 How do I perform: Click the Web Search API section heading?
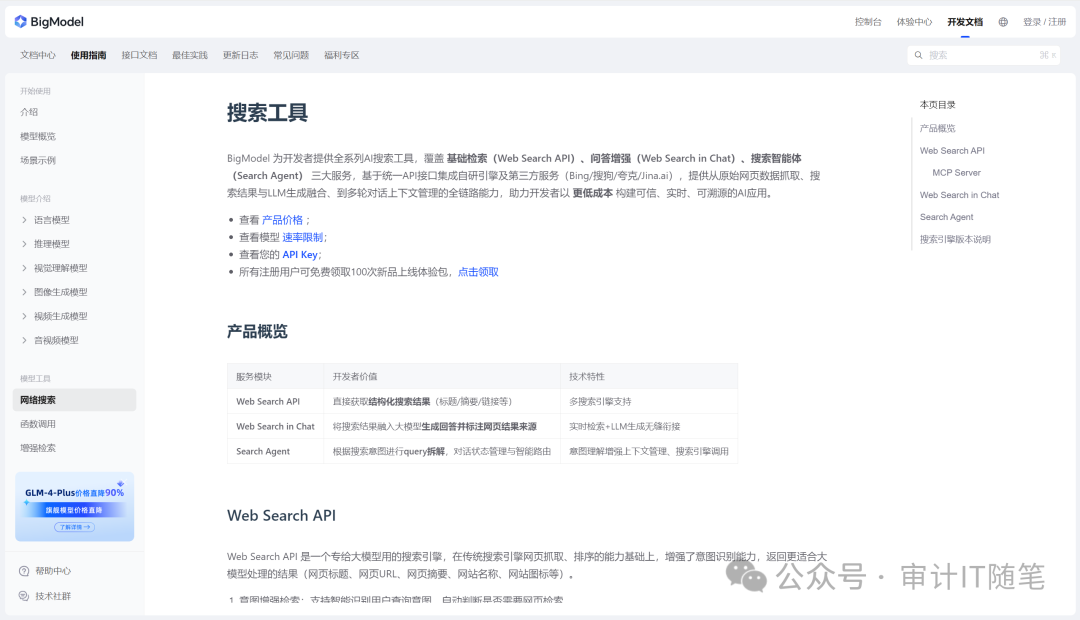(282, 515)
